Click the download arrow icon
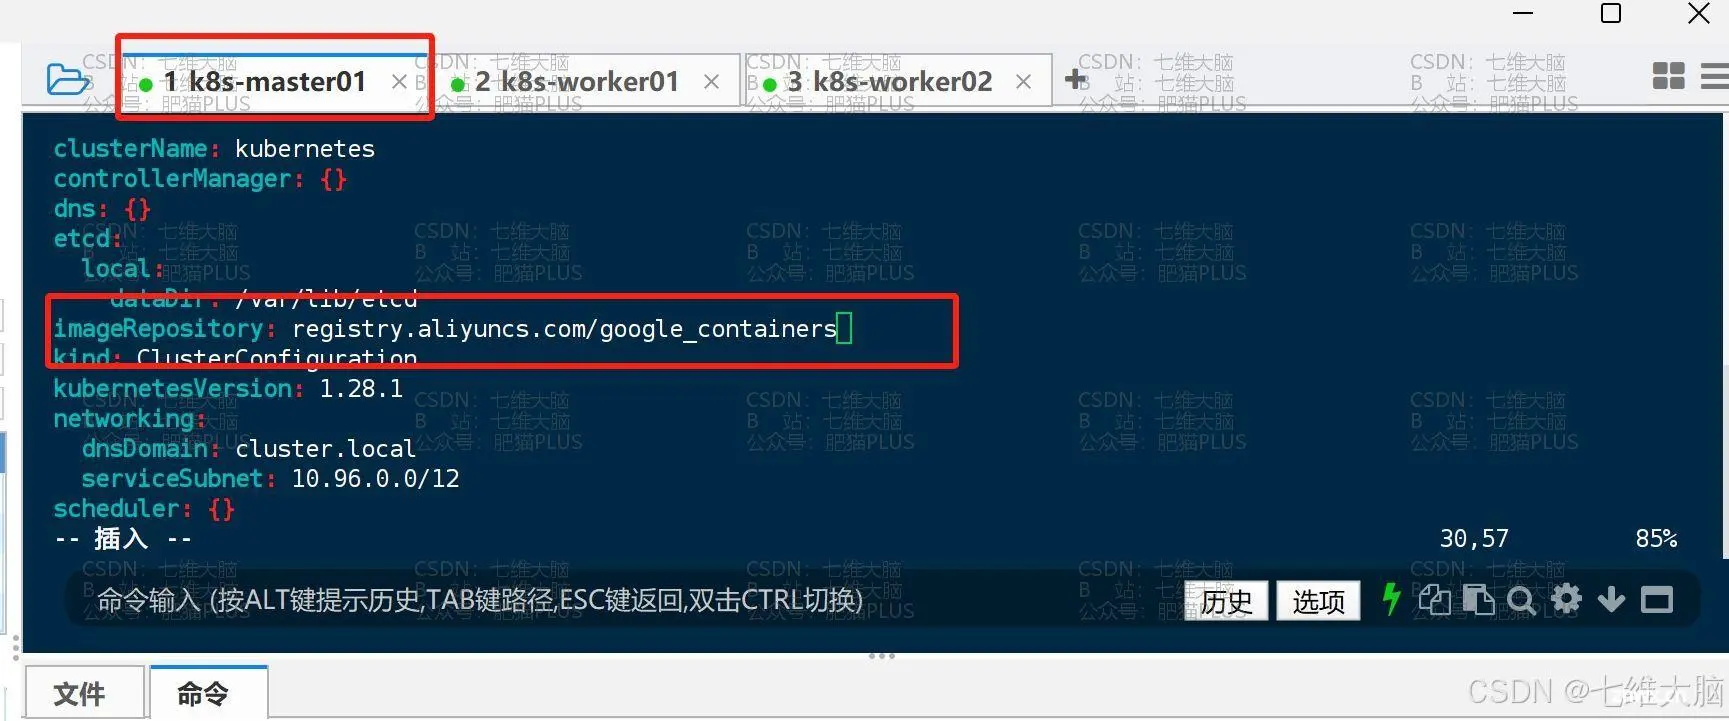1729x721 pixels. [x=1611, y=600]
